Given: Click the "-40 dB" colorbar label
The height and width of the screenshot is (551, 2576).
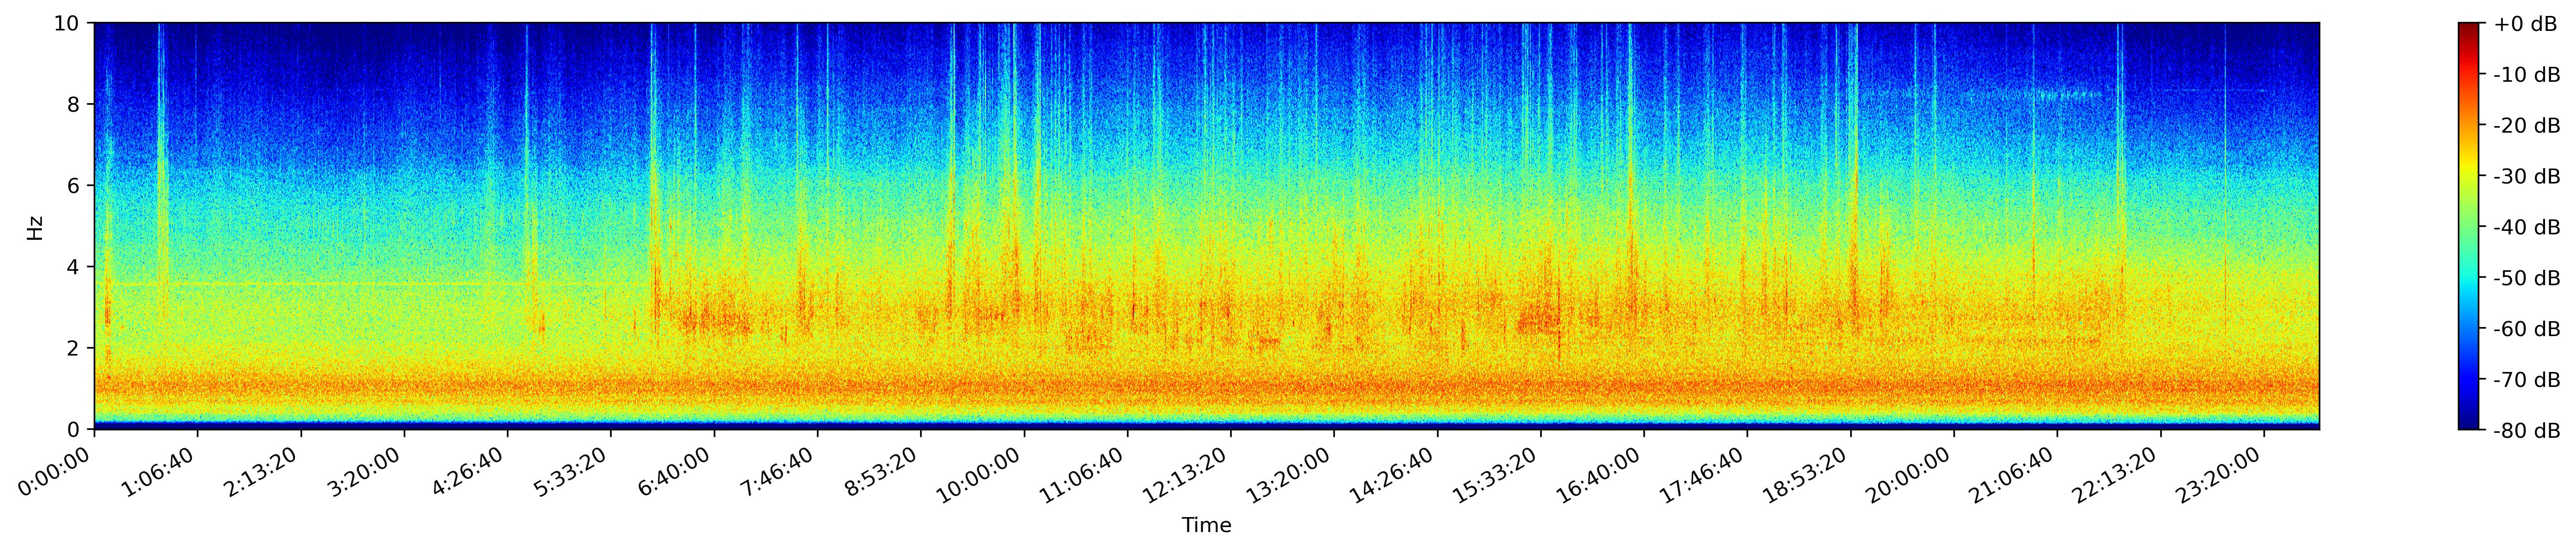Looking at the screenshot, I should click(x=2528, y=228).
